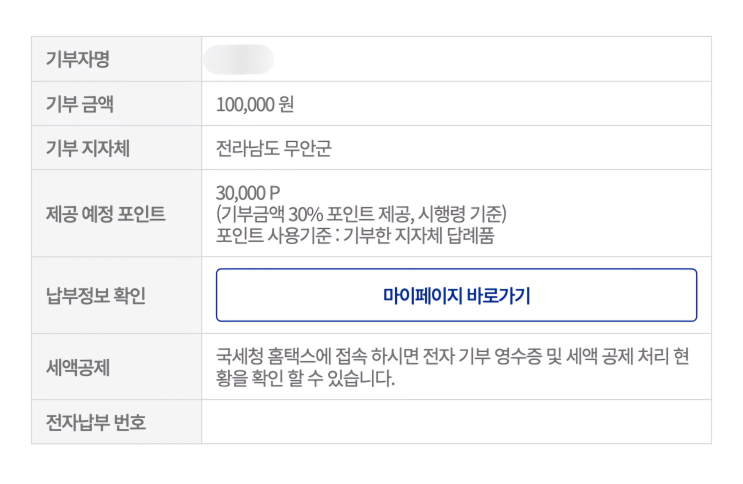Click the 황을 확인 할 수 있습니다 line
743x484 pixels.
pos(306,379)
